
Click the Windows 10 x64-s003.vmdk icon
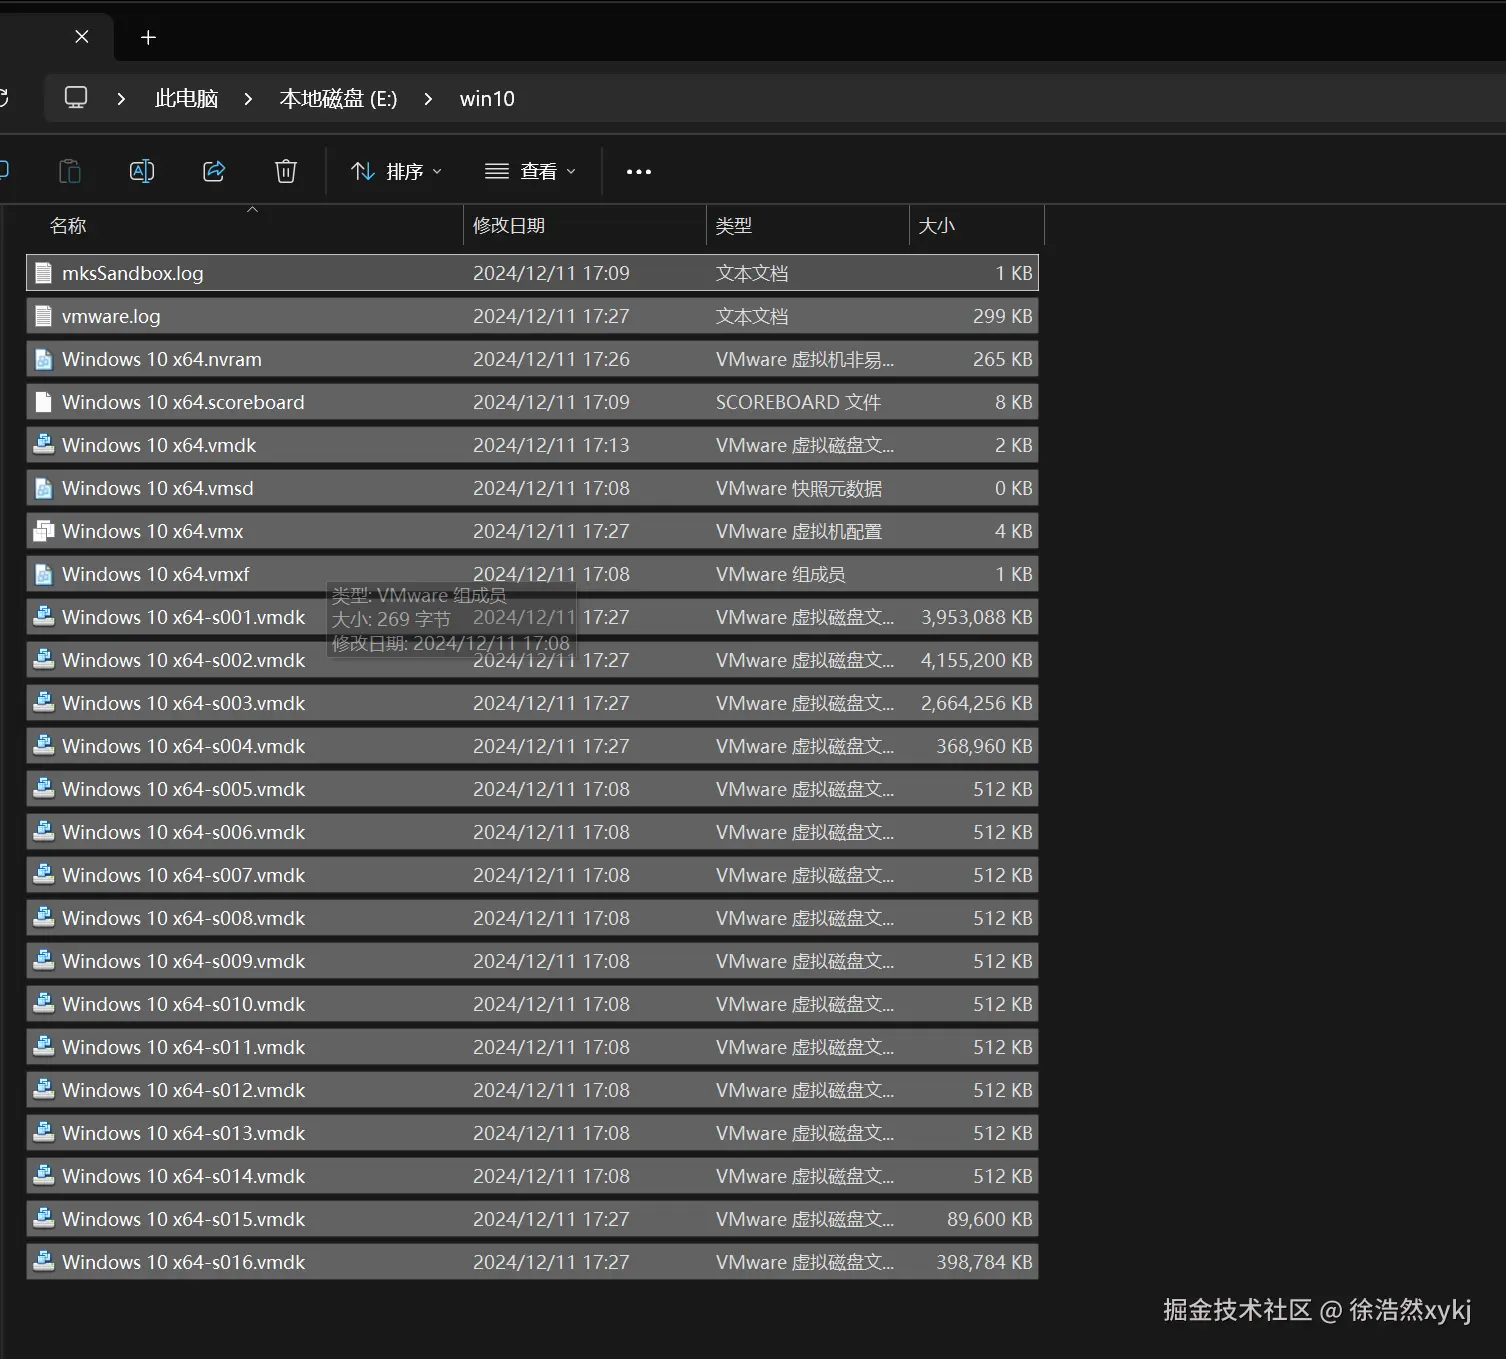(x=43, y=703)
